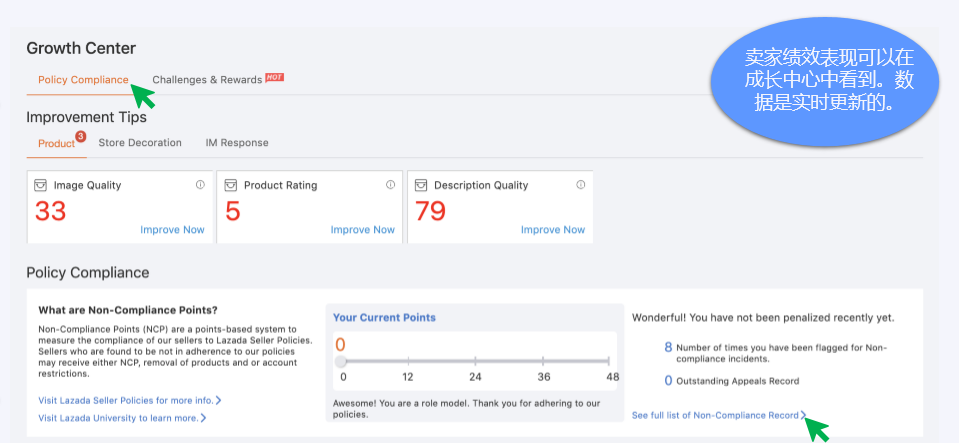The image size is (959, 443).
Task: Click the chevron after Lazada University link
Action: pyautogui.click(x=204, y=418)
